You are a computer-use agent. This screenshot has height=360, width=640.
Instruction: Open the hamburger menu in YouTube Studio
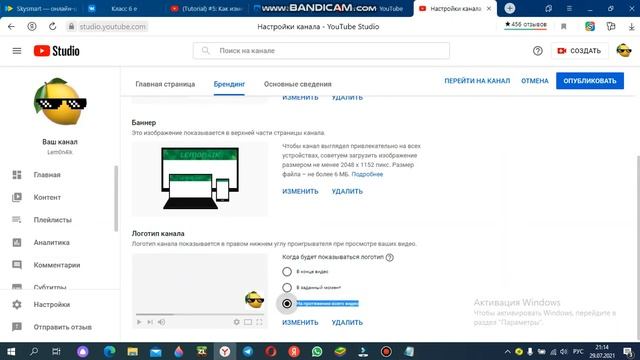tap(17, 51)
